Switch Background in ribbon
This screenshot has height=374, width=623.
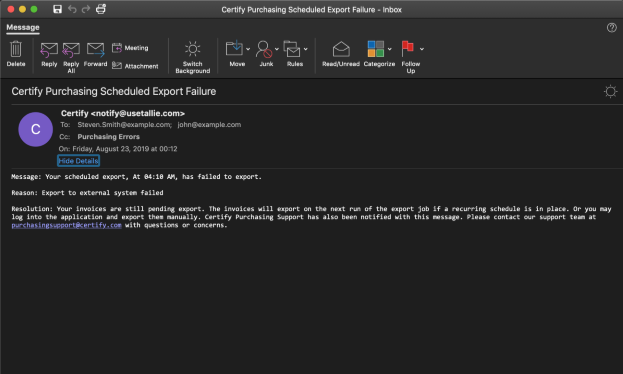coord(193,57)
